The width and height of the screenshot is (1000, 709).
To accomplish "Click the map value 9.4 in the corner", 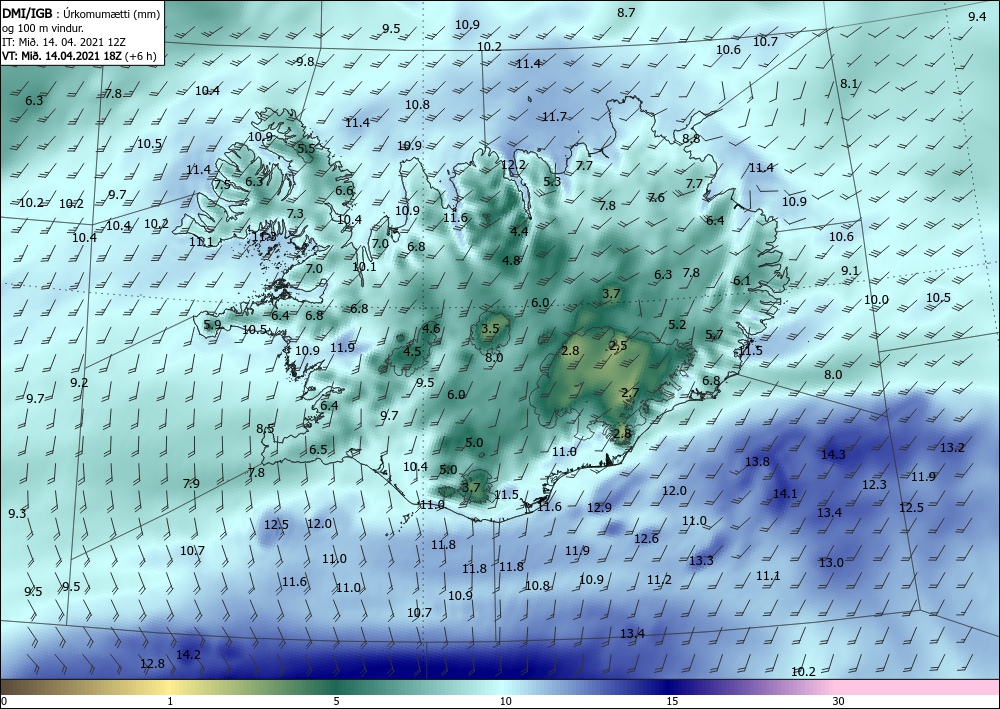I will click(x=977, y=17).
